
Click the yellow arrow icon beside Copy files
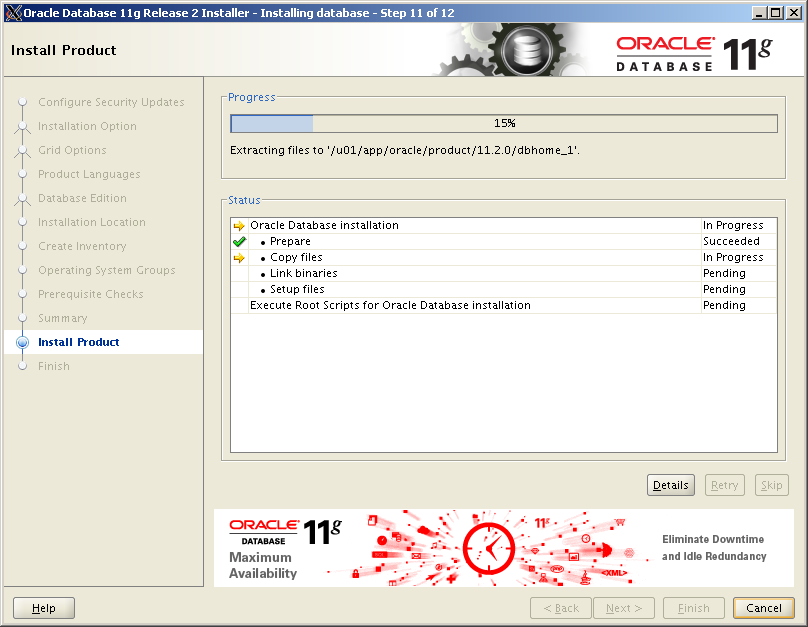pyautogui.click(x=240, y=257)
